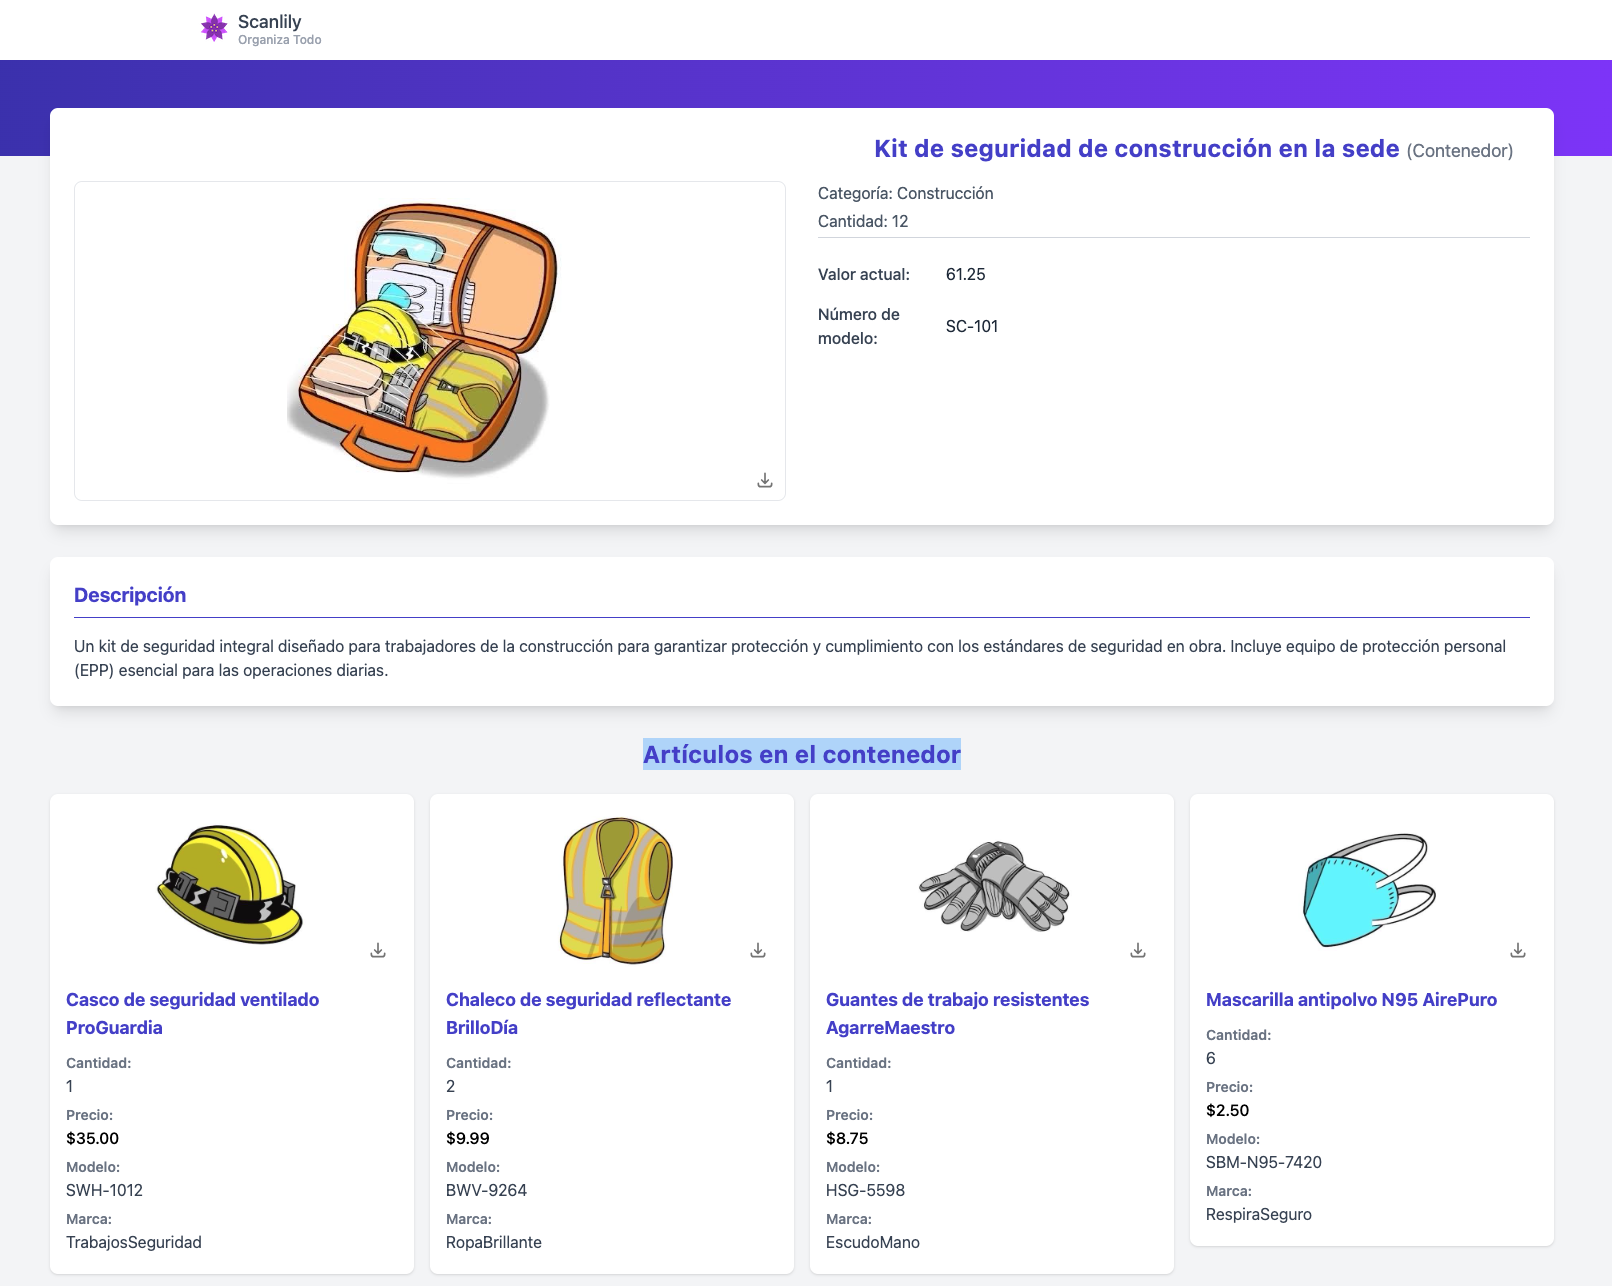Open Guantes de trabajo resistentes AgarreMaestro link
Image resolution: width=1612 pixels, height=1286 pixels.
(957, 1013)
